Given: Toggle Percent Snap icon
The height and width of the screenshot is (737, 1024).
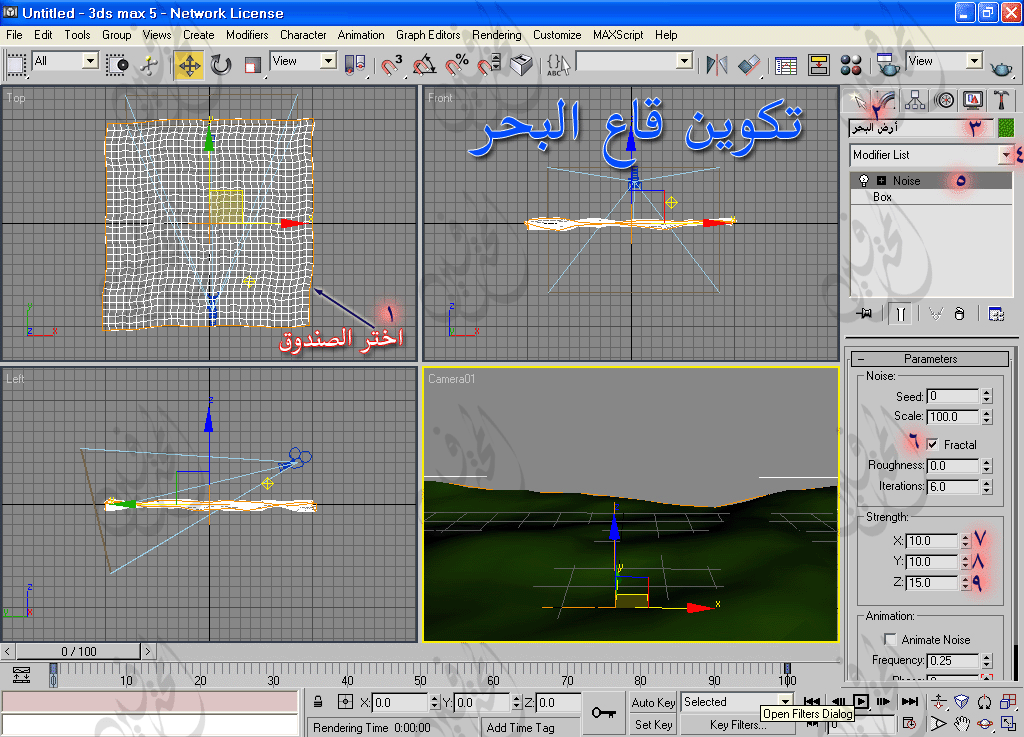Looking at the screenshot, I should pyautogui.click(x=457, y=65).
